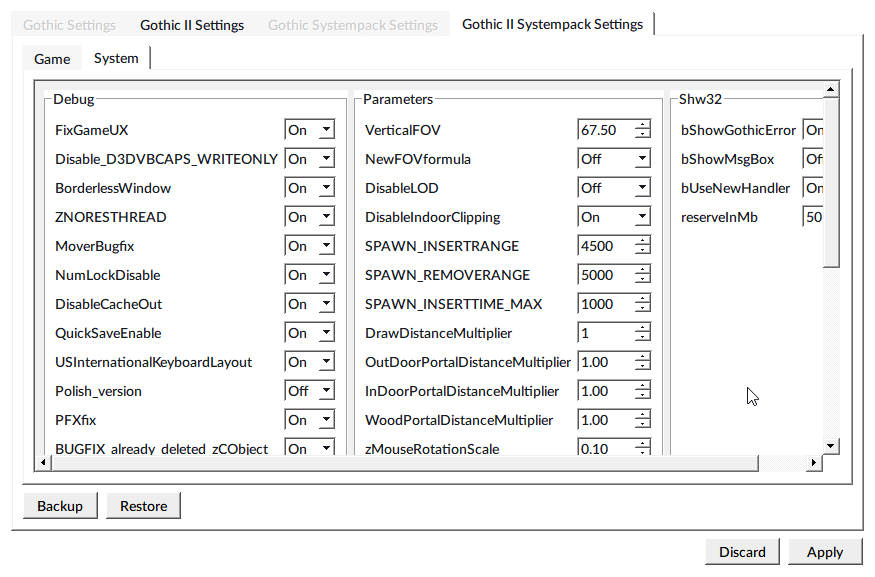The image size is (875, 577).
Task: Apply the settings changes
Action: tap(825, 552)
